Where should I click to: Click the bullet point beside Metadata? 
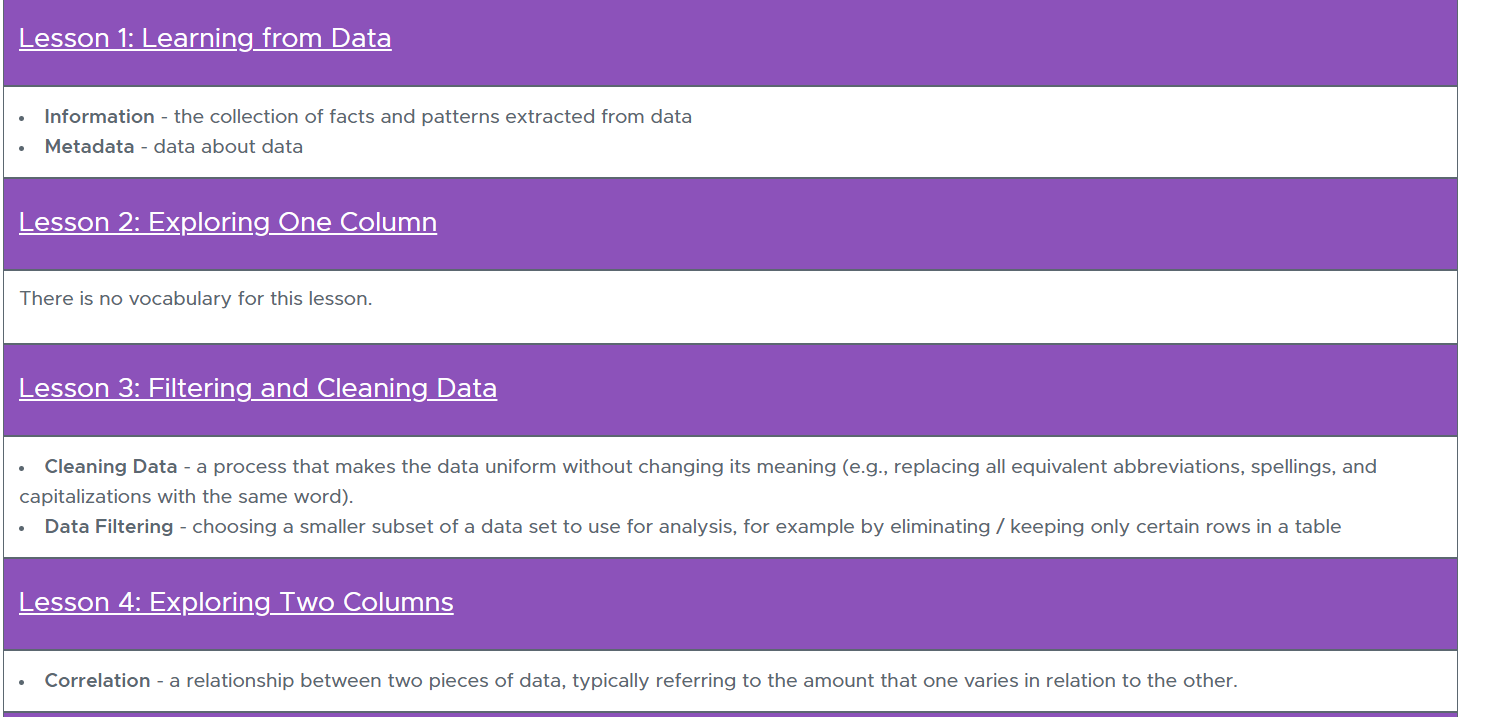click(23, 148)
